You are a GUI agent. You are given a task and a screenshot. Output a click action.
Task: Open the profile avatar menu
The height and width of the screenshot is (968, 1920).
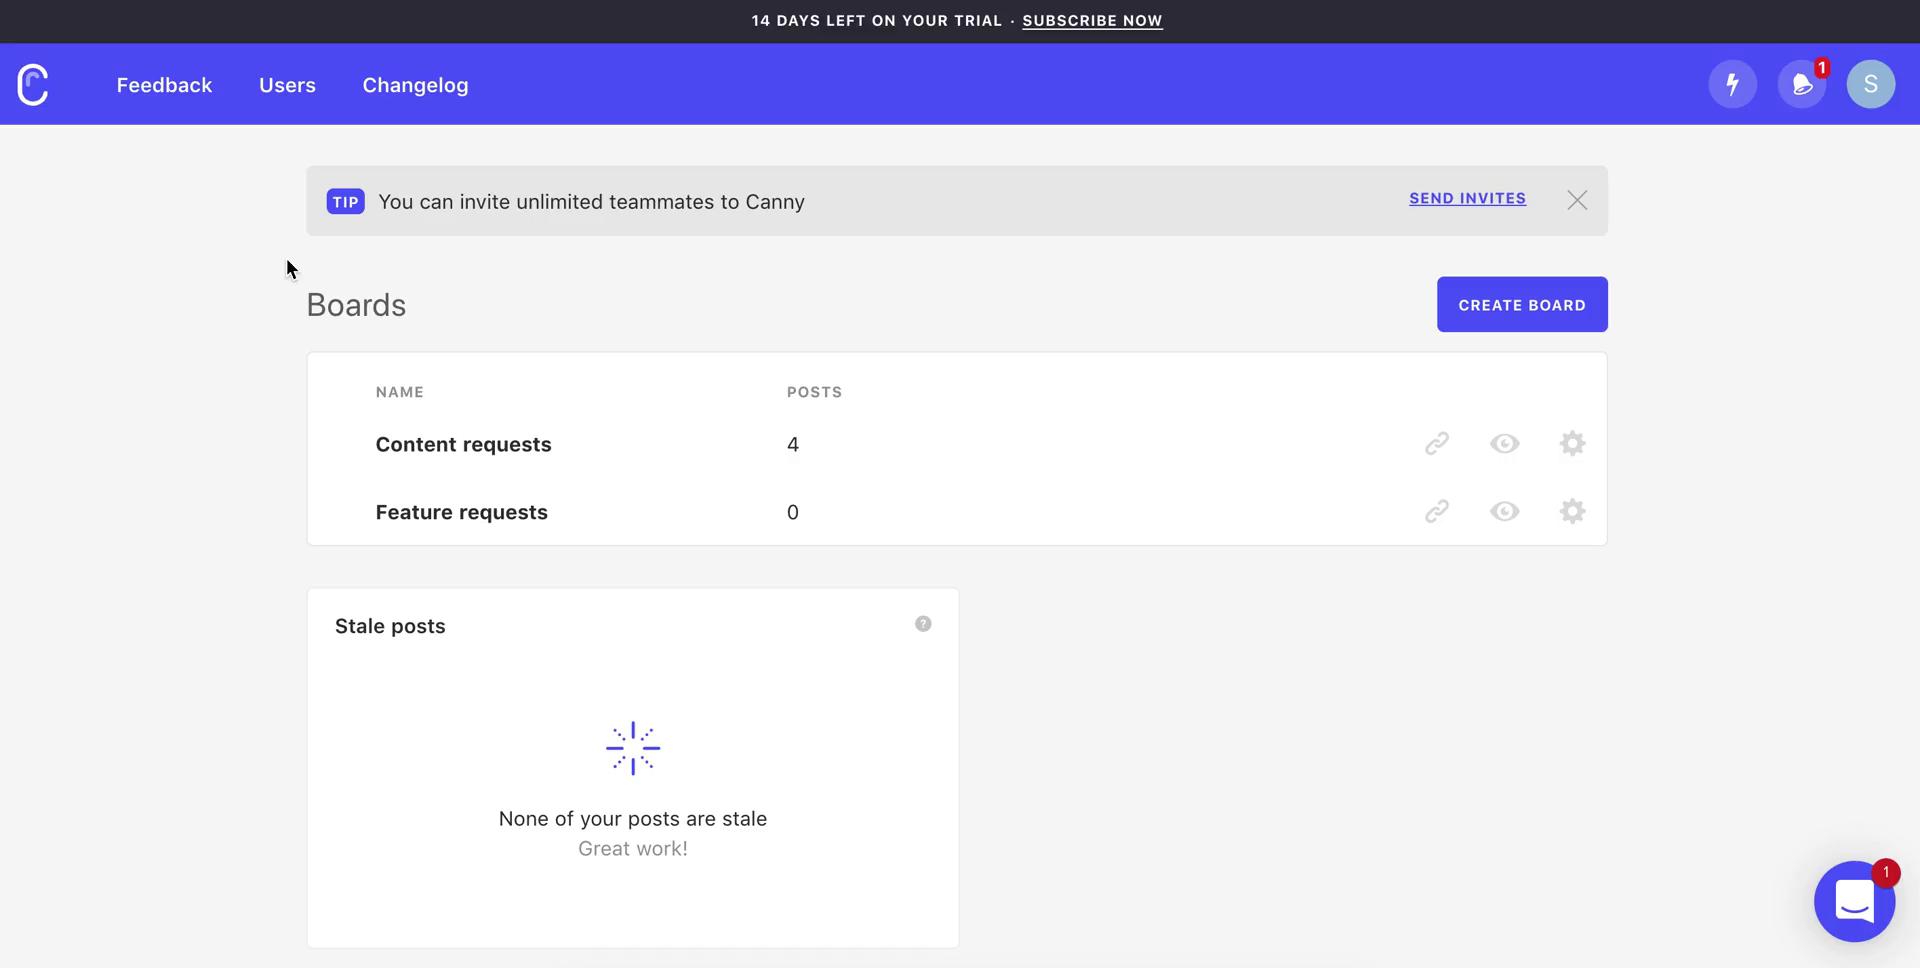1871,84
